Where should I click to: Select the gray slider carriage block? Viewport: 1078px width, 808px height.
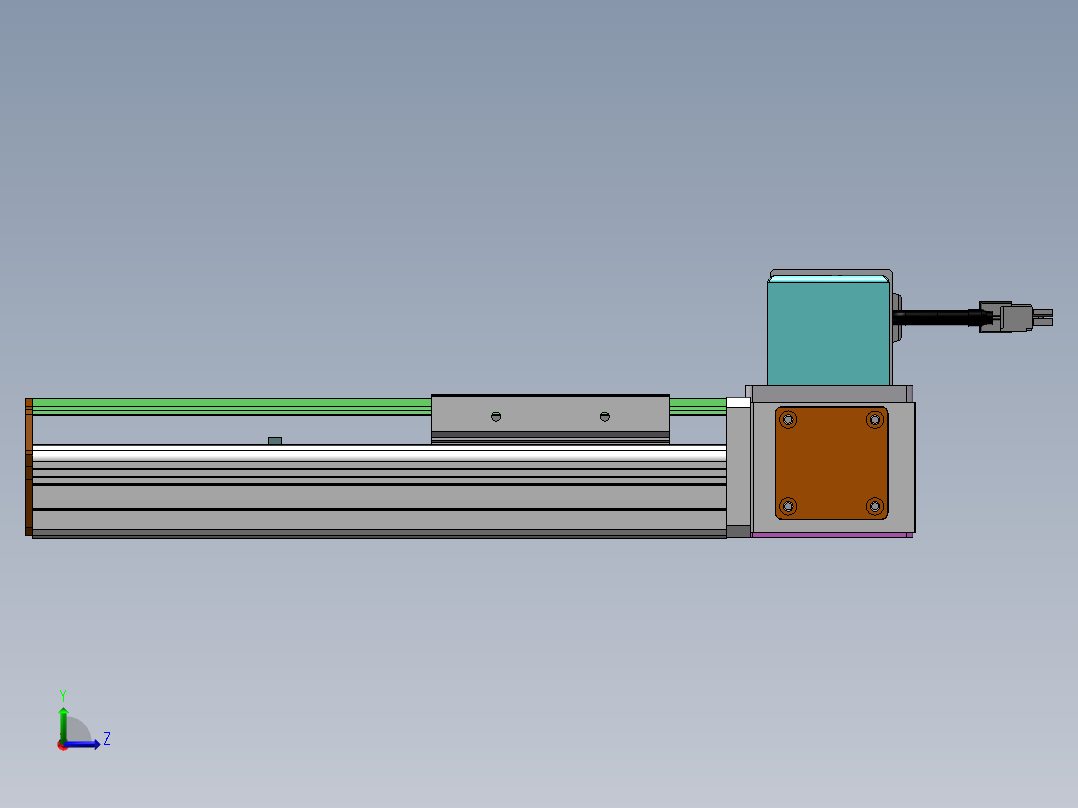(550, 419)
